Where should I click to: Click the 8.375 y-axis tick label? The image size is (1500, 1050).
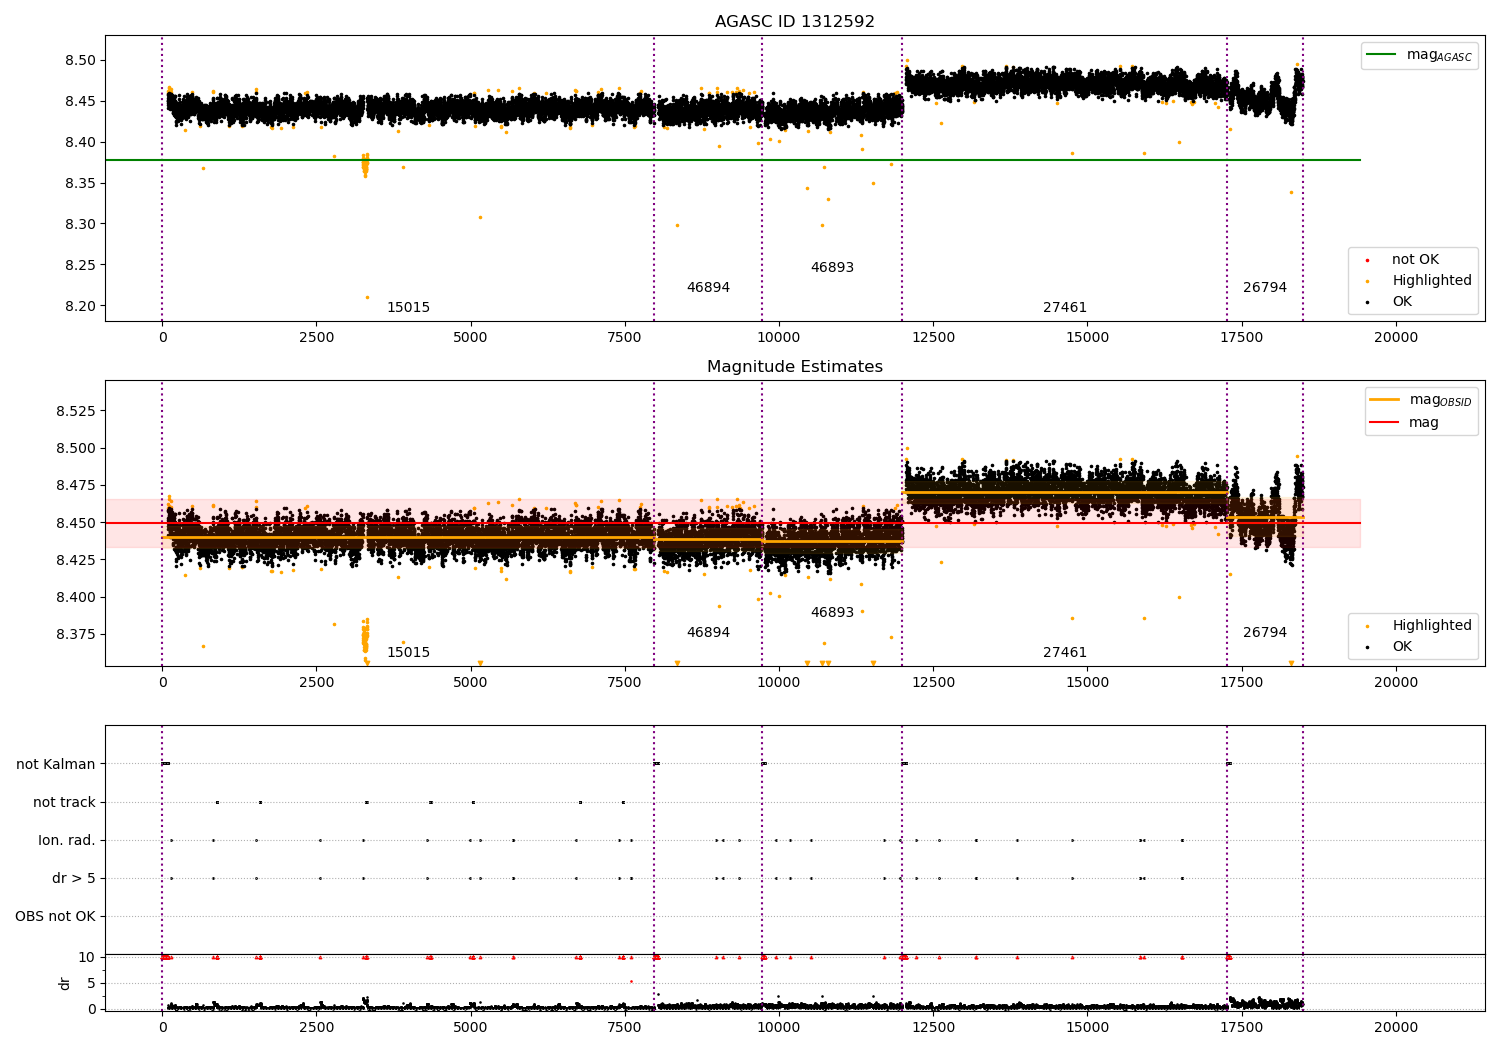pyautogui.click(x=76, y=634)
